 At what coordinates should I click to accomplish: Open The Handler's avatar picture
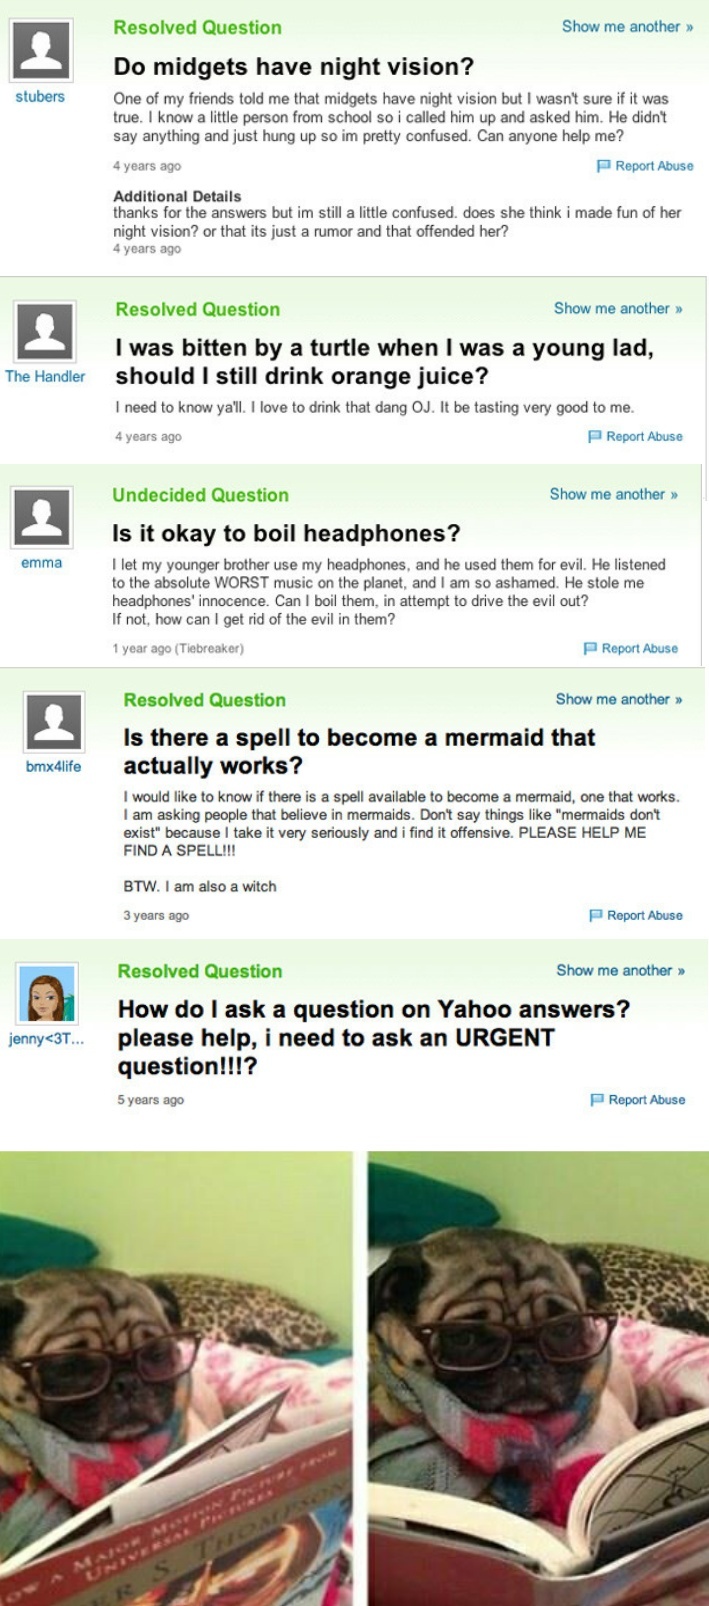pos(45,332)
